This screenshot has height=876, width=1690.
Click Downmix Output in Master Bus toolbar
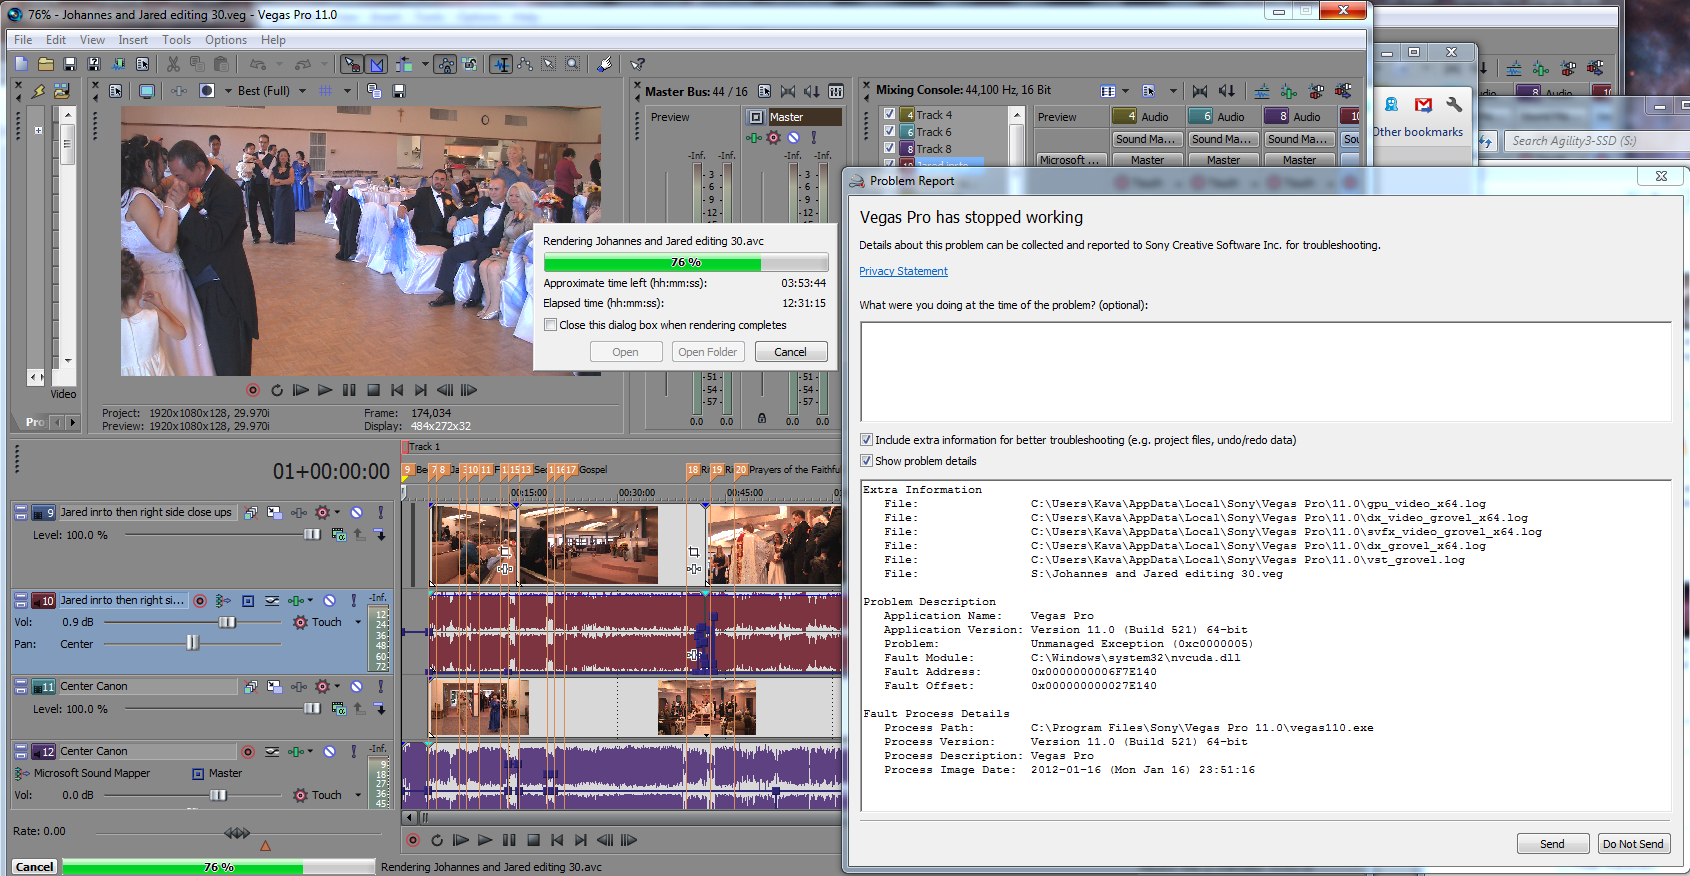pyautogui.click(x=788, y=91)
